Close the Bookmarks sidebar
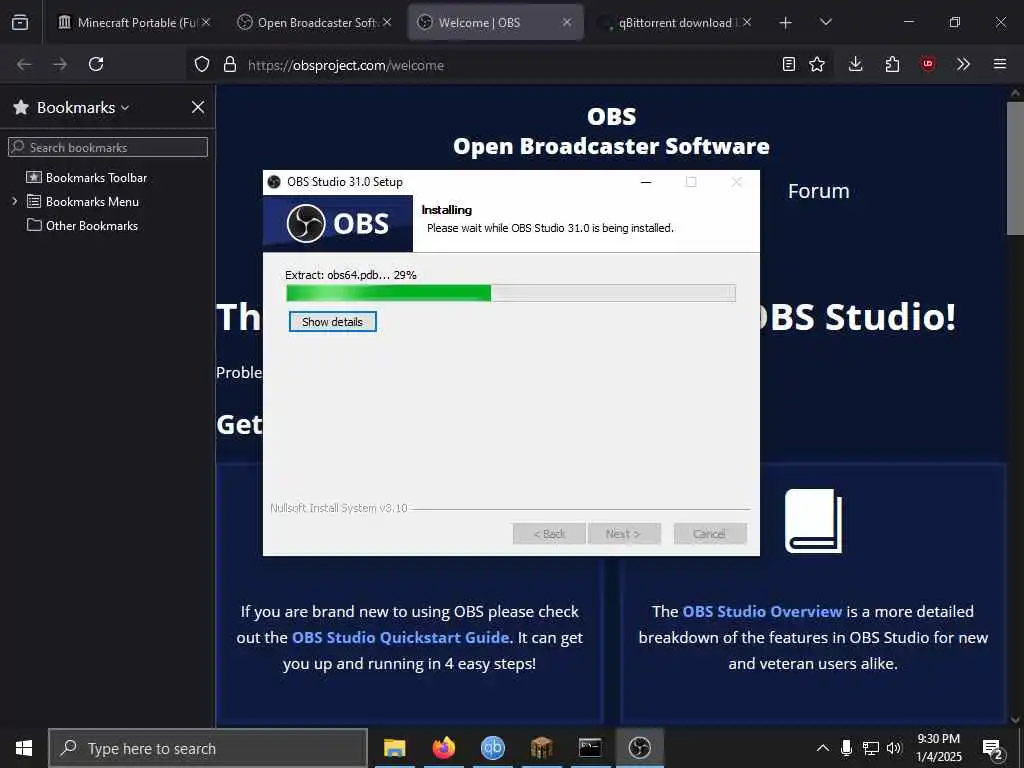Viewport: 1024px width, 768px height. [x=198, y=107]
